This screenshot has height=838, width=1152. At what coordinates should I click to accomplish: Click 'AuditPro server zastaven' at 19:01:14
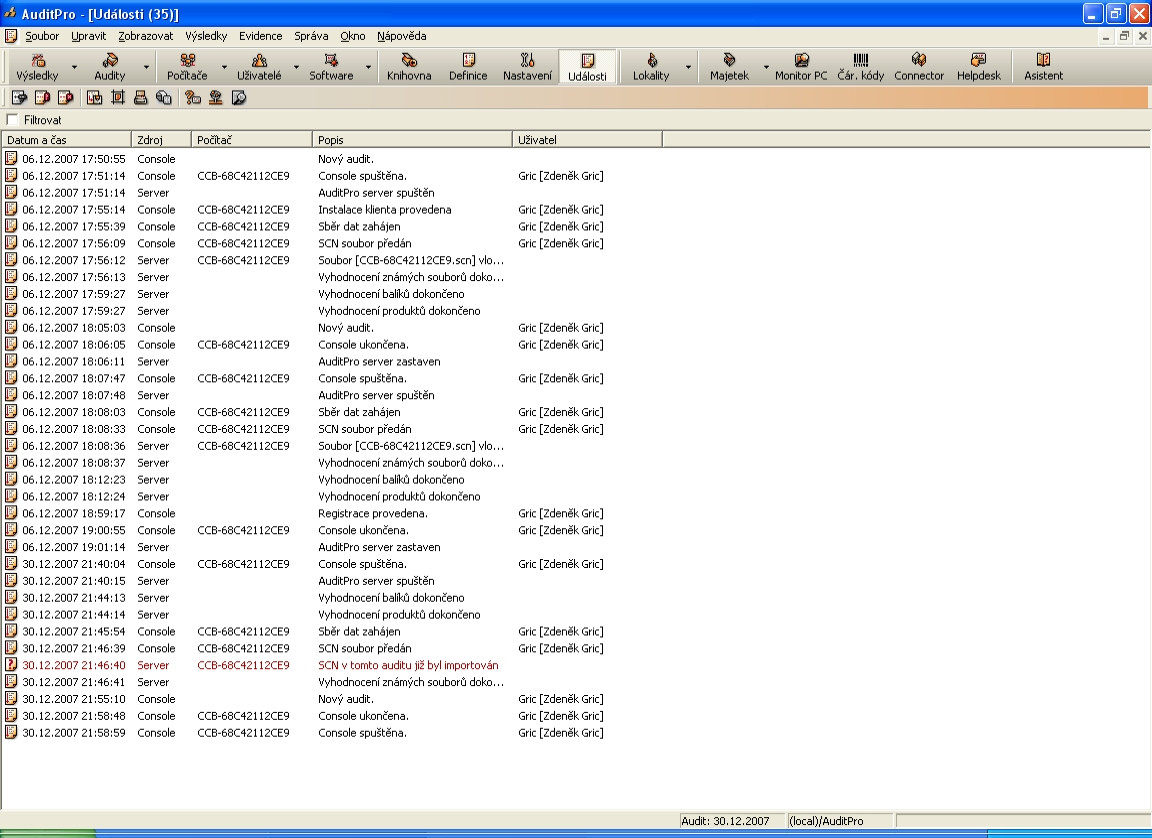[x=379, y=547]
